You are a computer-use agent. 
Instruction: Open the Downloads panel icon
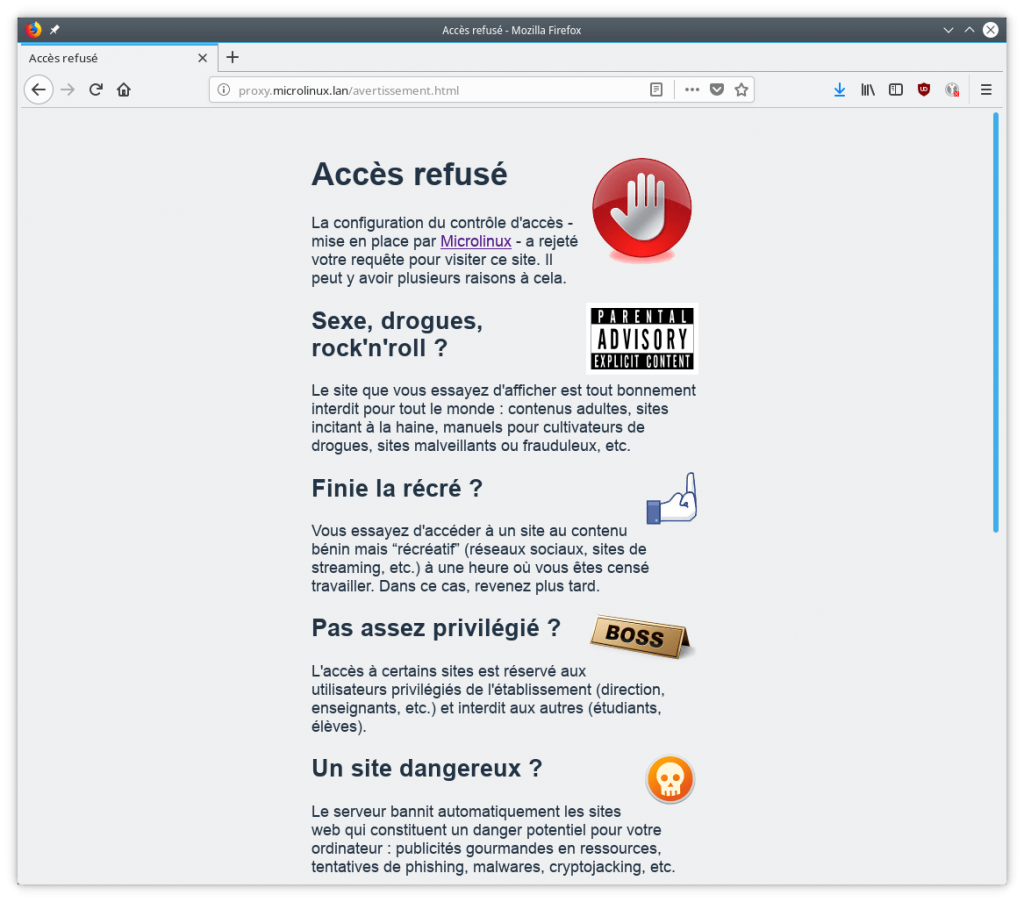coord(839,89)
